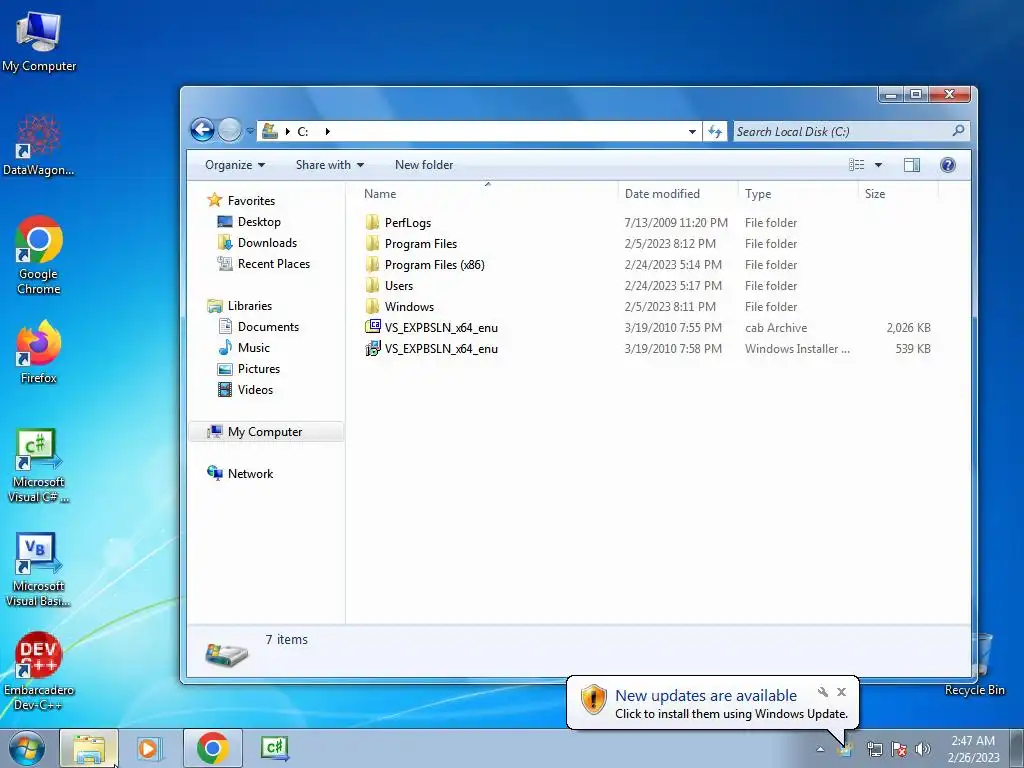The height and width of the screenshot is (768, 1024).
Task: Go back in Explorer navigation
Action: pos(202,131)
